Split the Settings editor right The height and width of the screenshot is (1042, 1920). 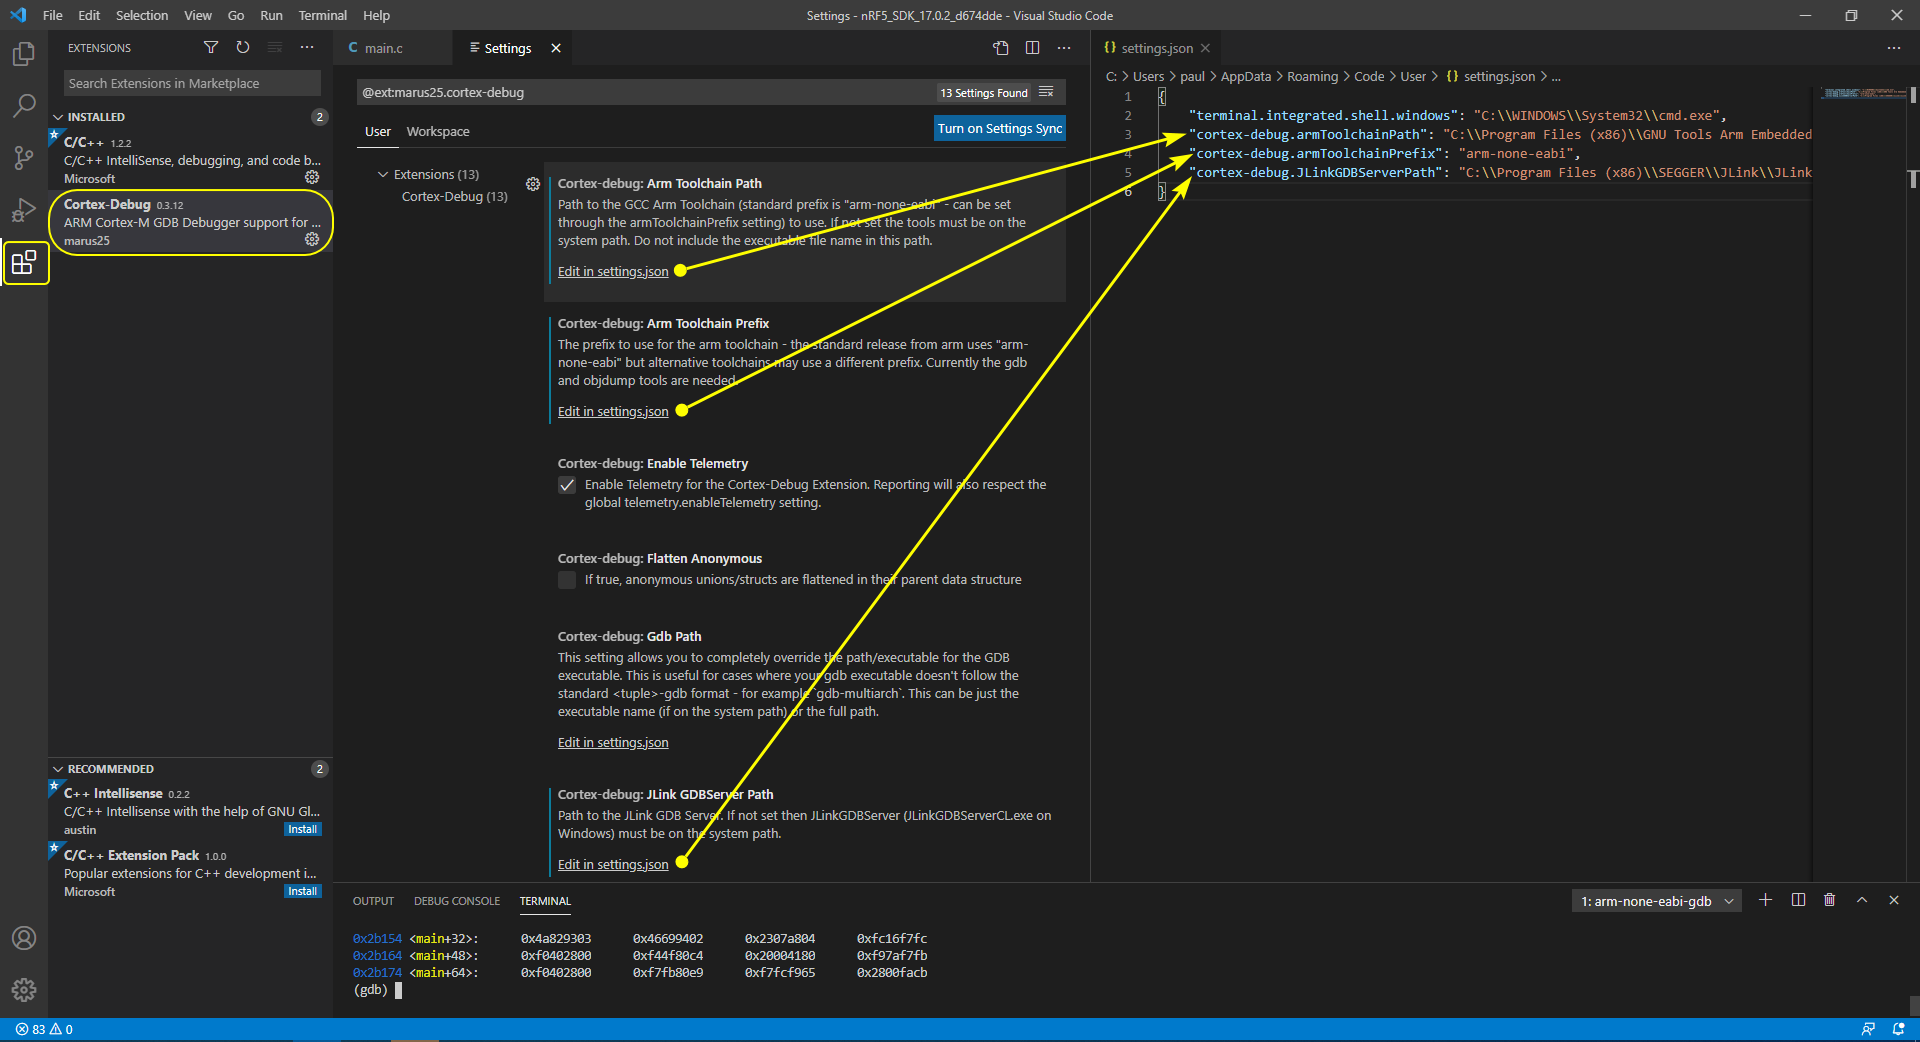tap(1033, 48)
